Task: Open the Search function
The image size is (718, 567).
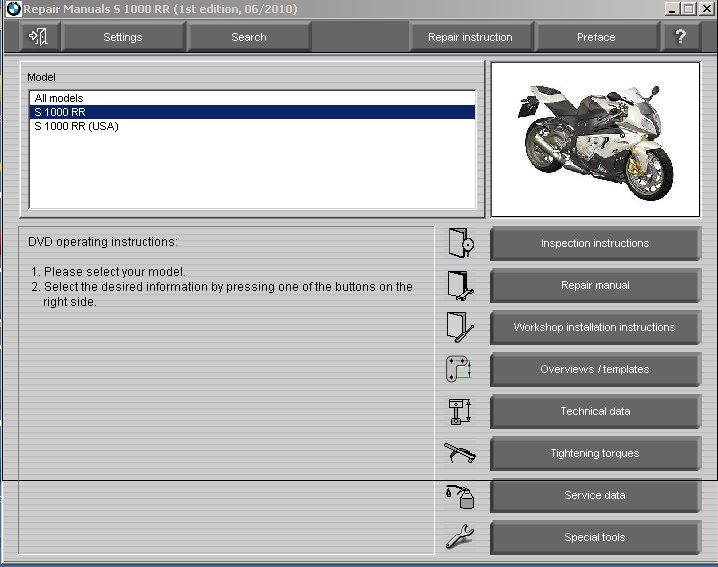Action: tap(248, 37)
